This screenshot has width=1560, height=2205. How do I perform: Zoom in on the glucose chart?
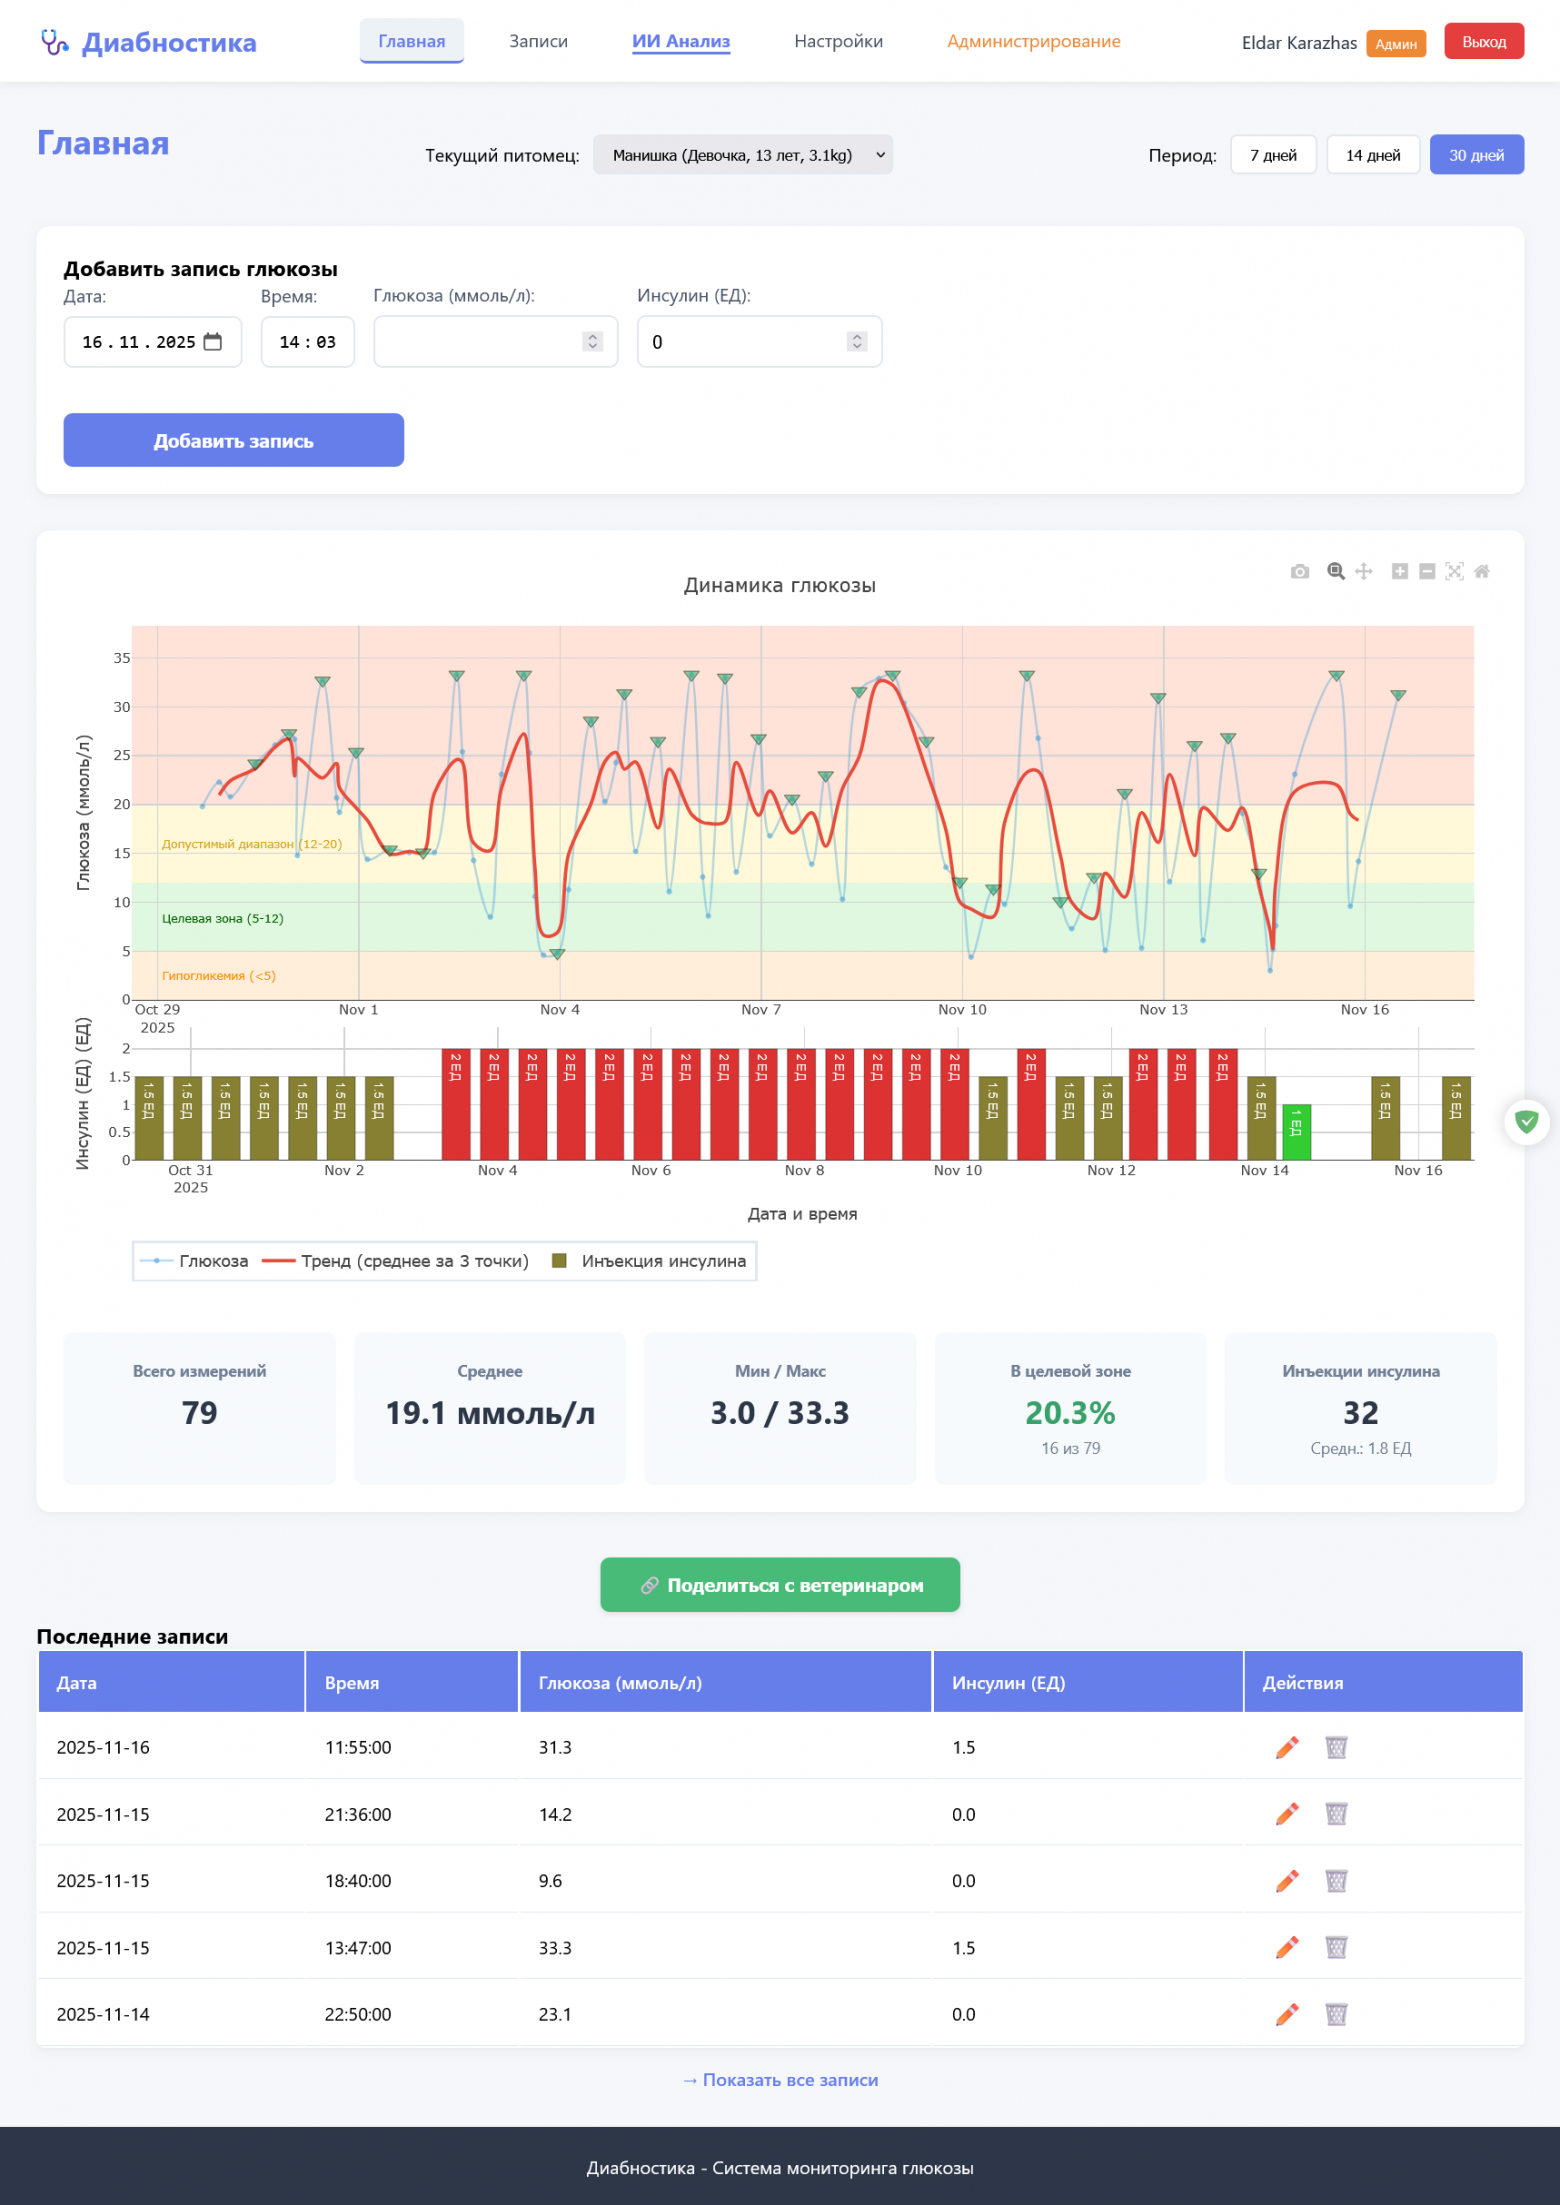[1400, 572]
